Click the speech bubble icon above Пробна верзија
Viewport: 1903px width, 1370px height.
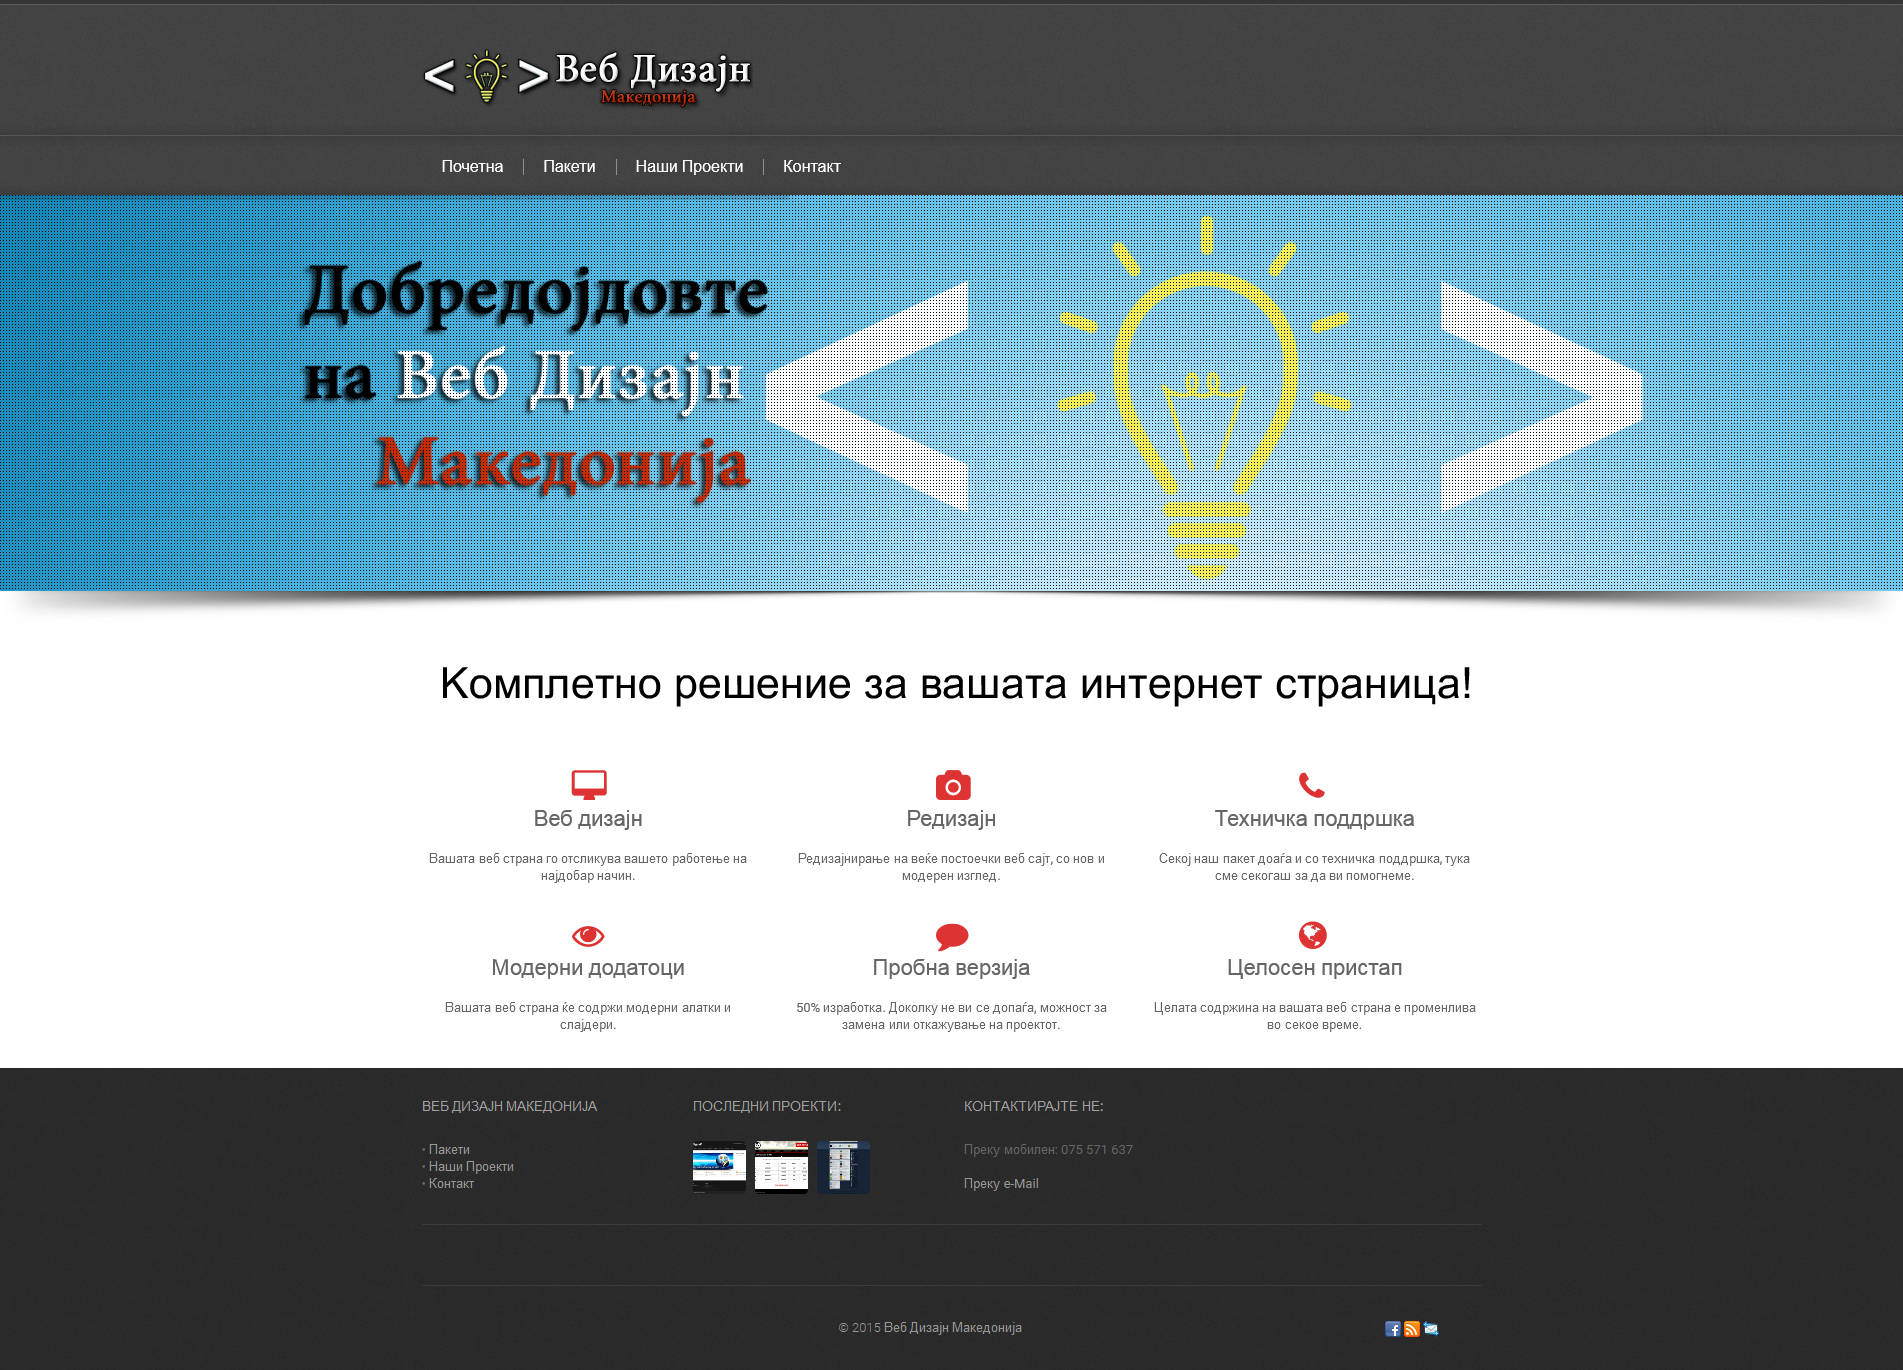[952, 936]
